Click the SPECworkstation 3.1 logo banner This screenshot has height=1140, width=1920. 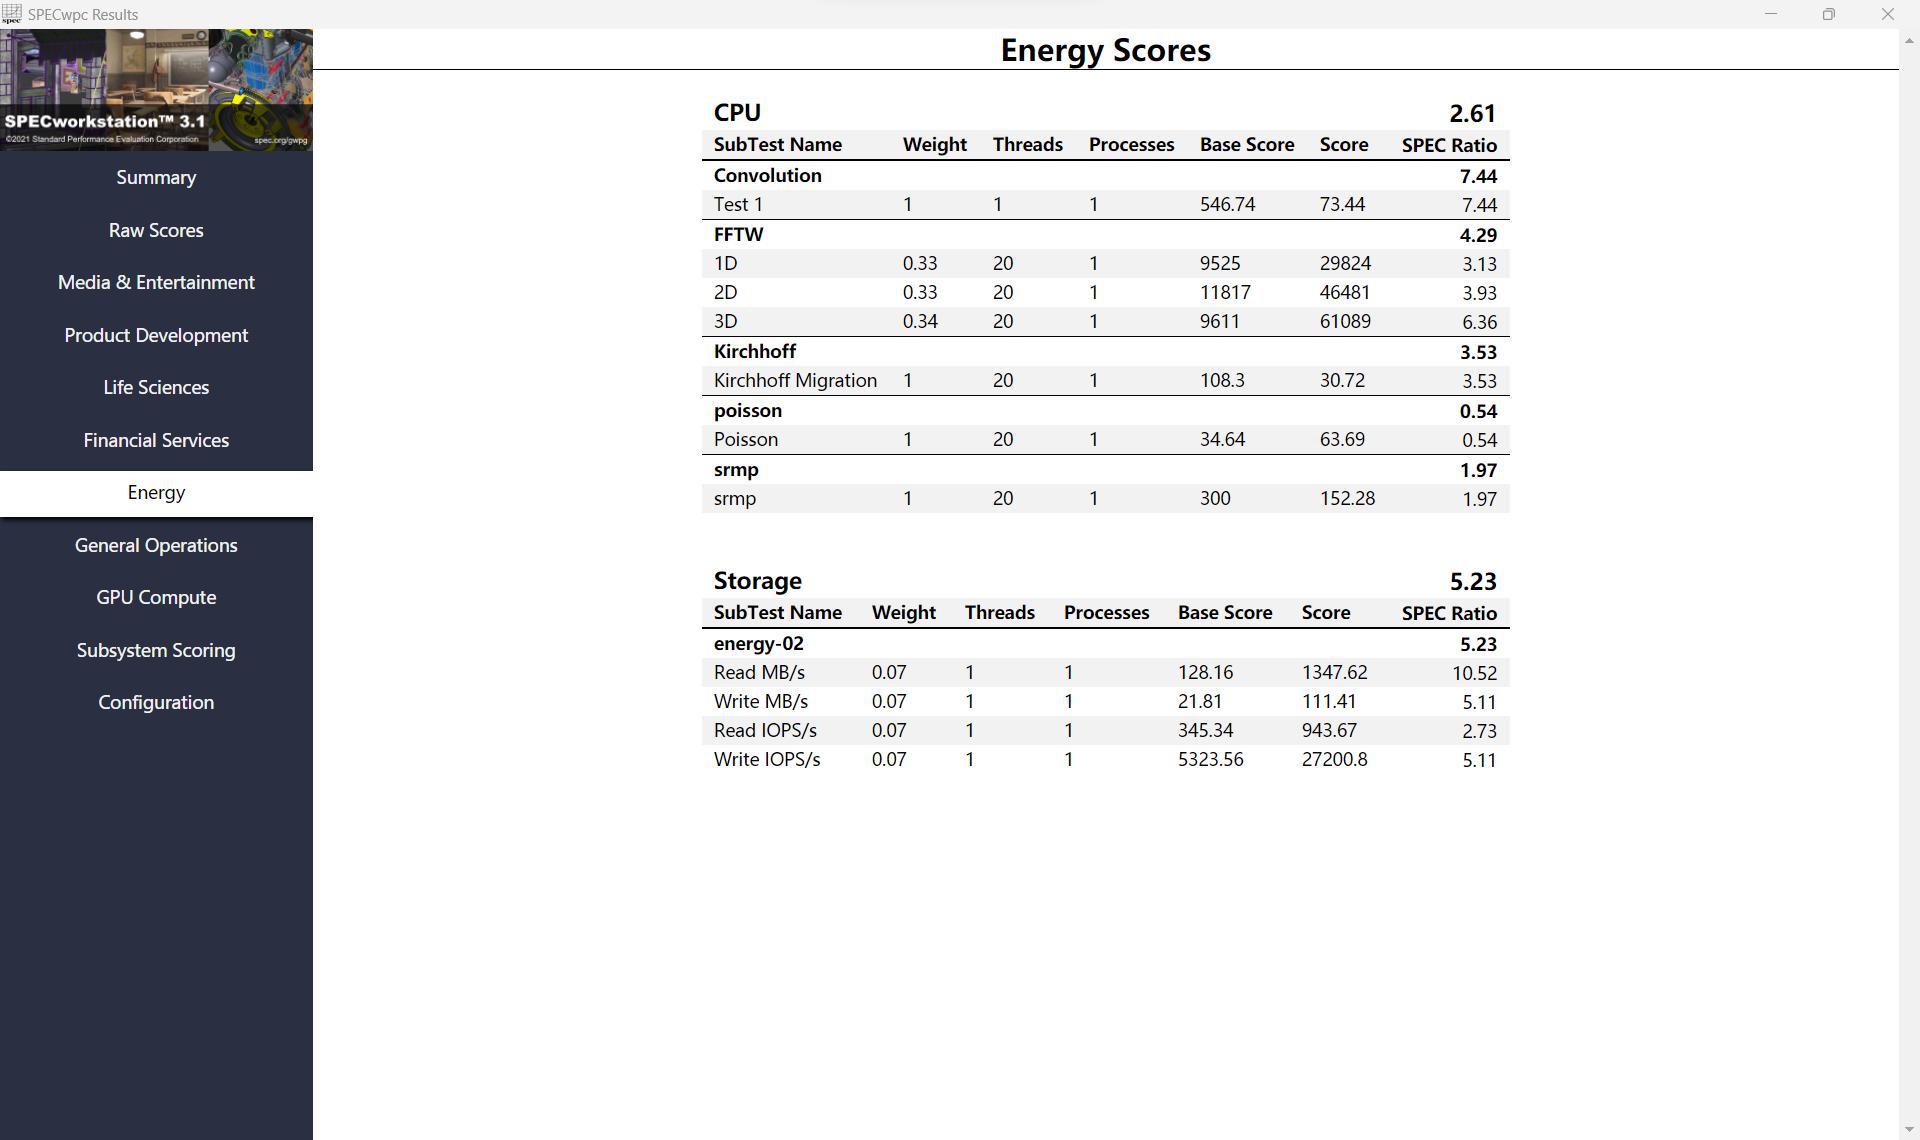[156, 90]
